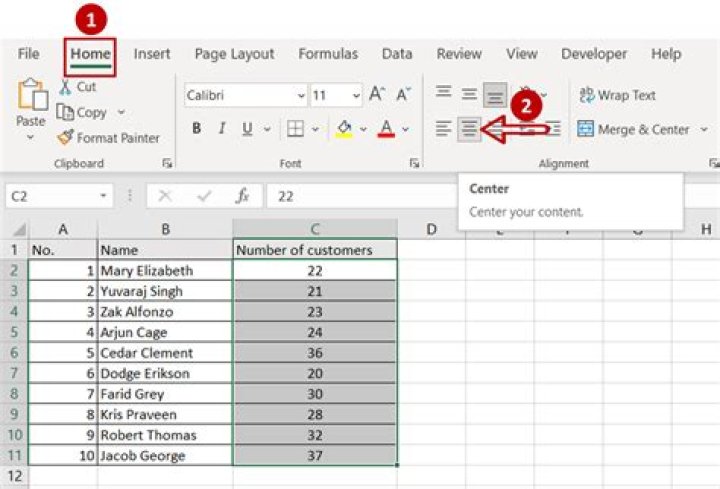Open the Clipboard dialog launcher
The image size is (720, 489).
pos(167,163)
